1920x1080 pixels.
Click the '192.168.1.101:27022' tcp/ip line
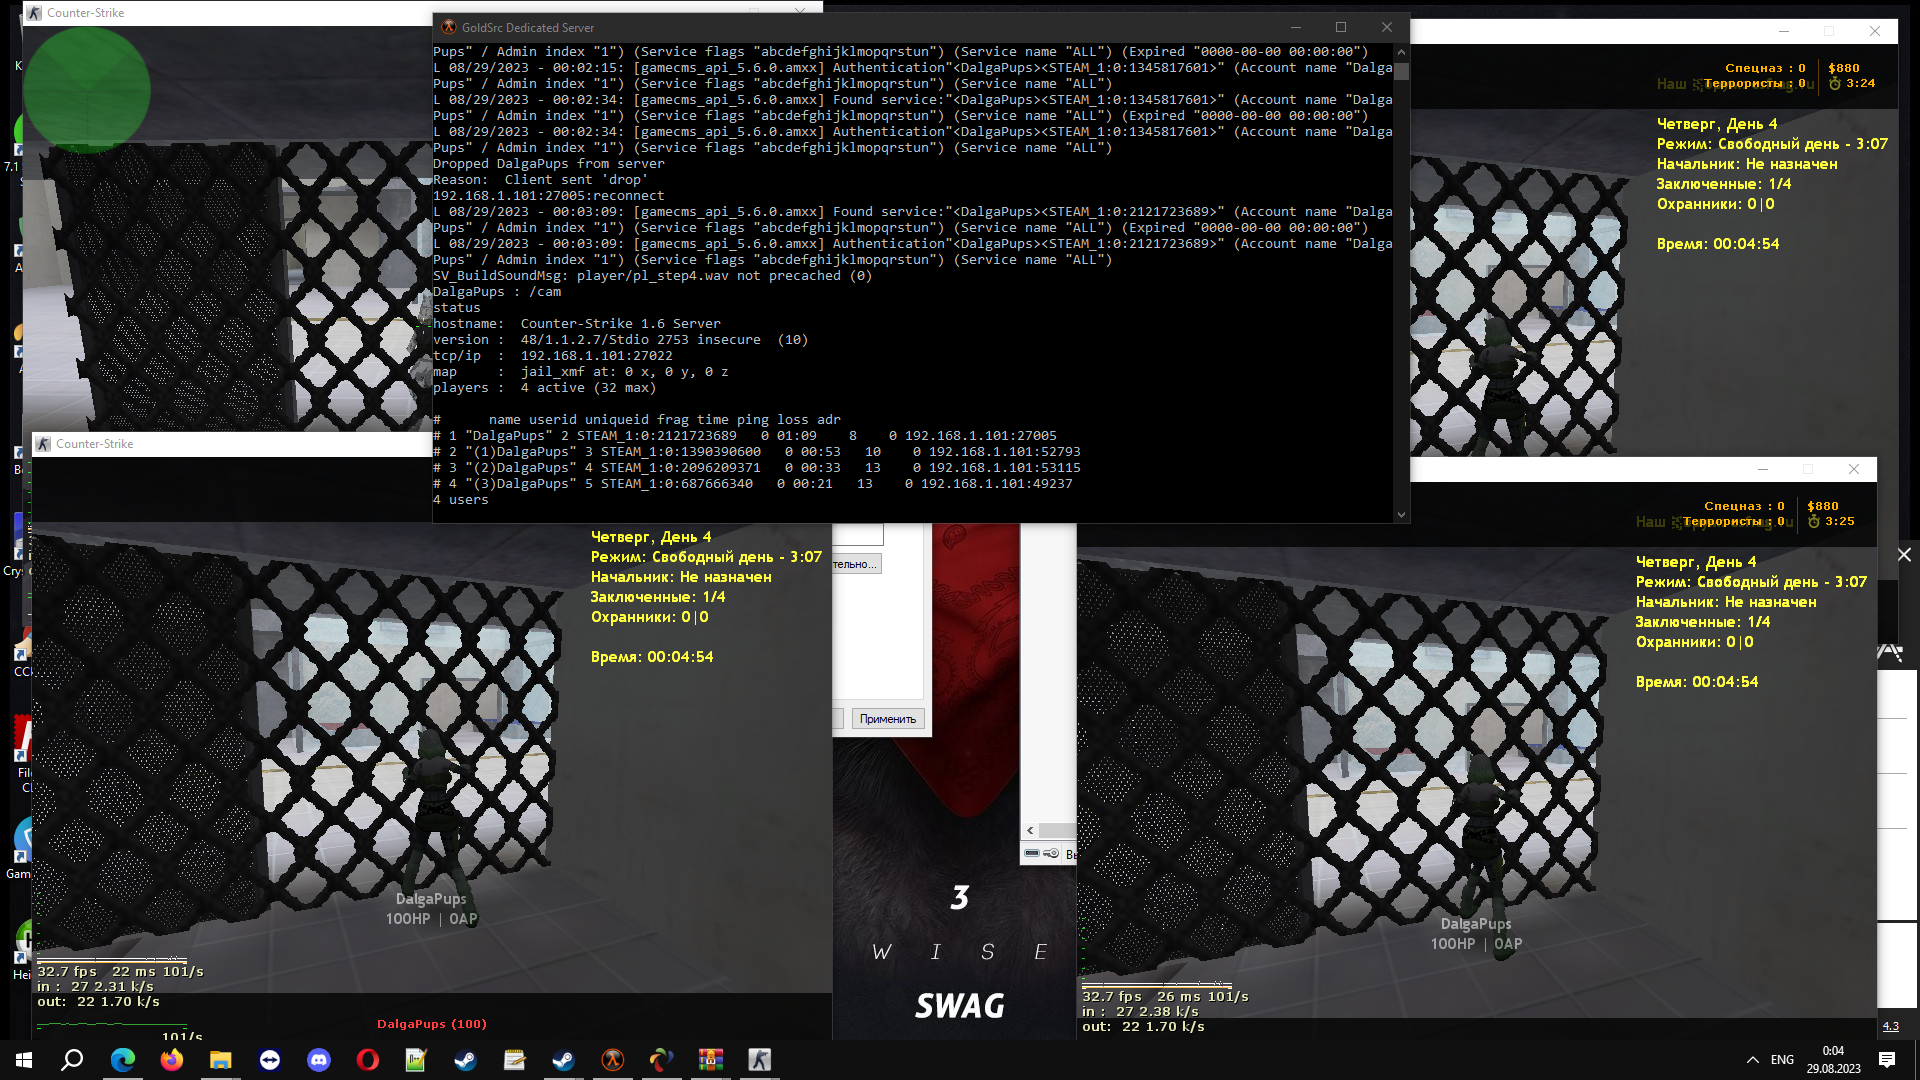[x=553, y=356]
